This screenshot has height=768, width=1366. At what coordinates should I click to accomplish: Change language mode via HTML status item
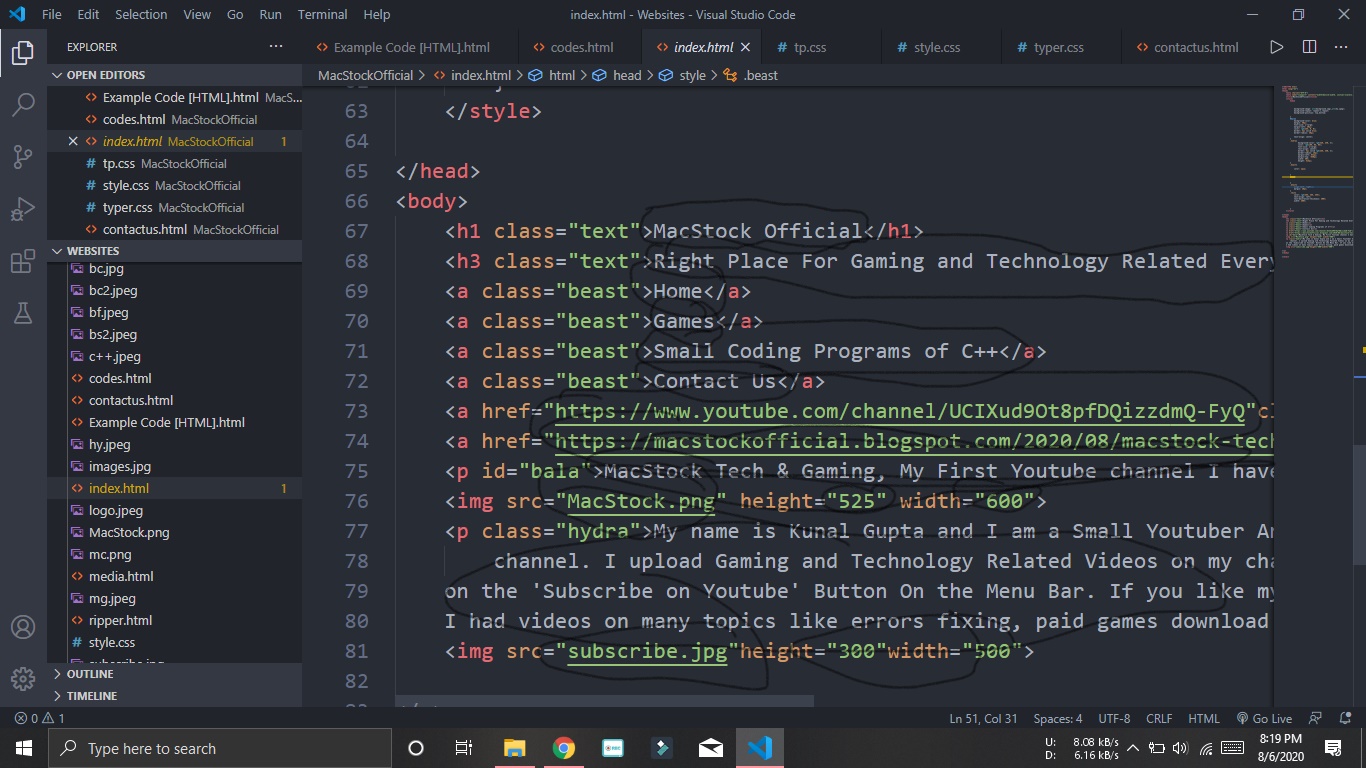tap(1204, 718)
